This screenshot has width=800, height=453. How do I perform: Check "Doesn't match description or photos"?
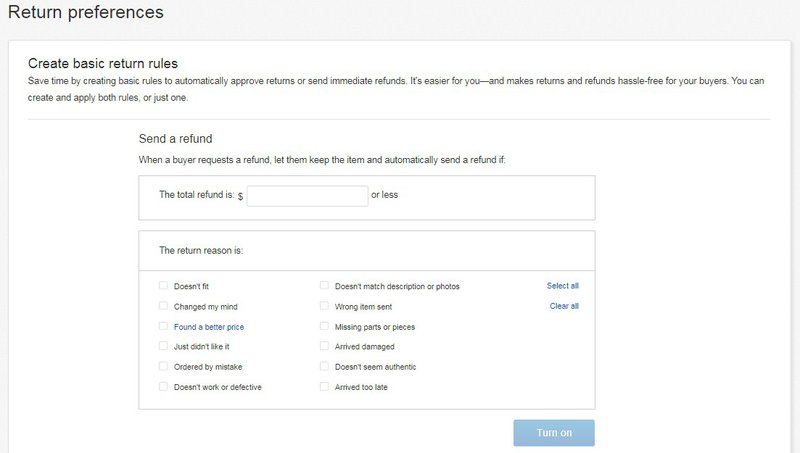point(324,286)
